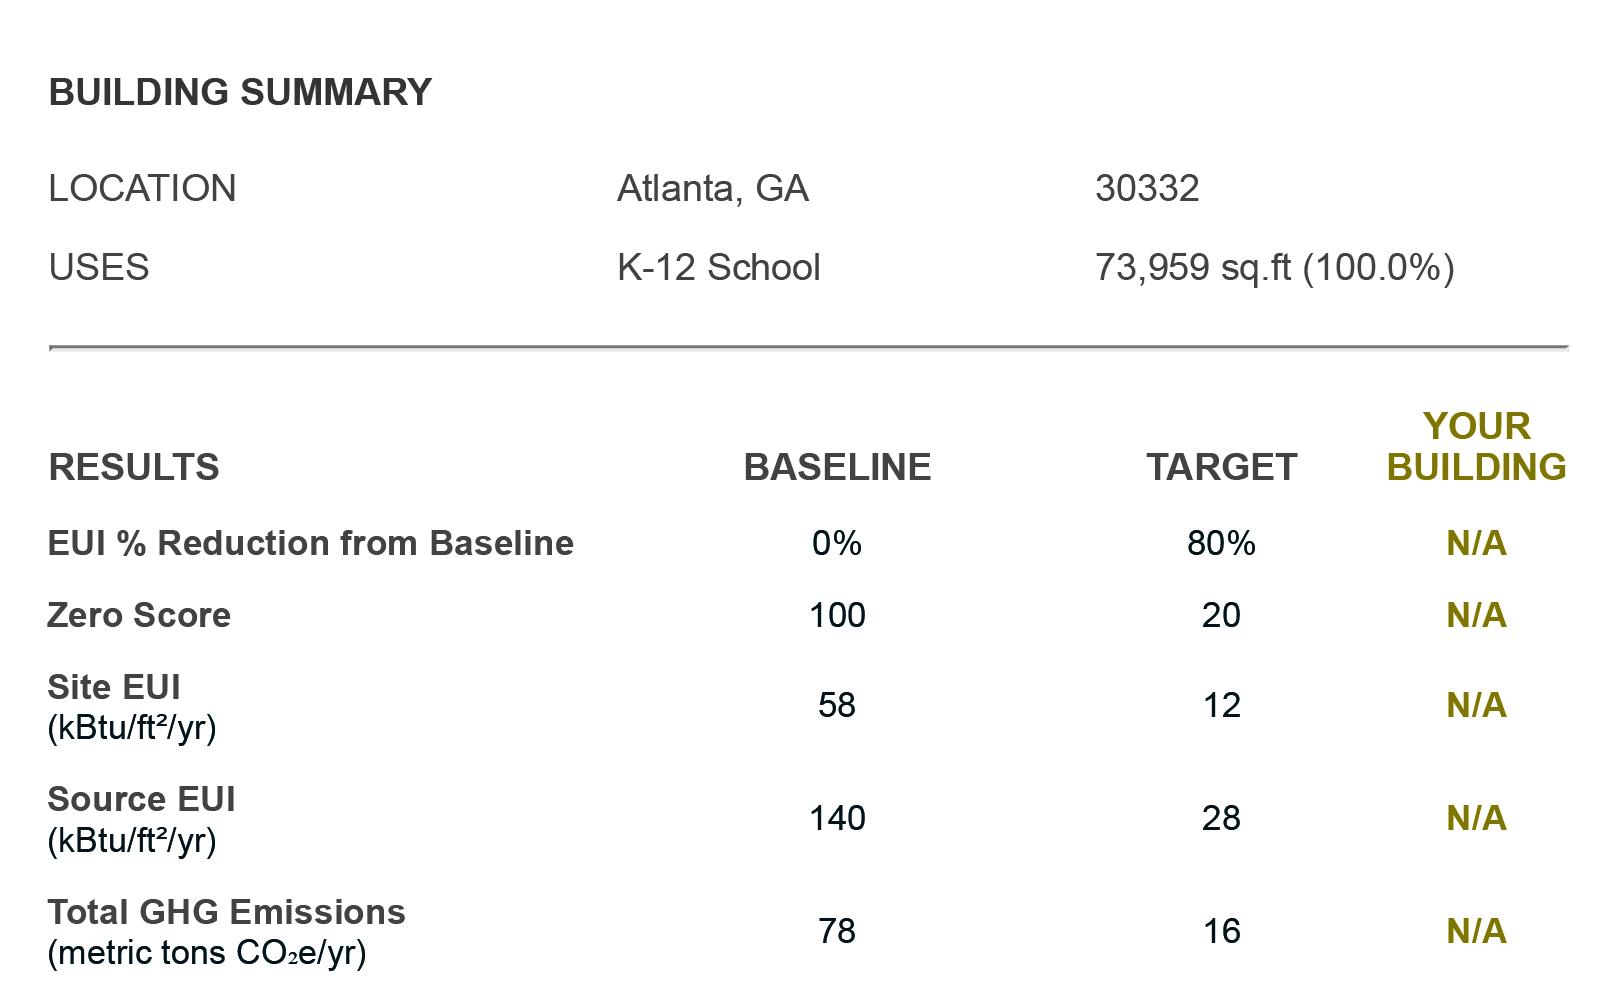Click the Zero Score row label

coord(138,615)
